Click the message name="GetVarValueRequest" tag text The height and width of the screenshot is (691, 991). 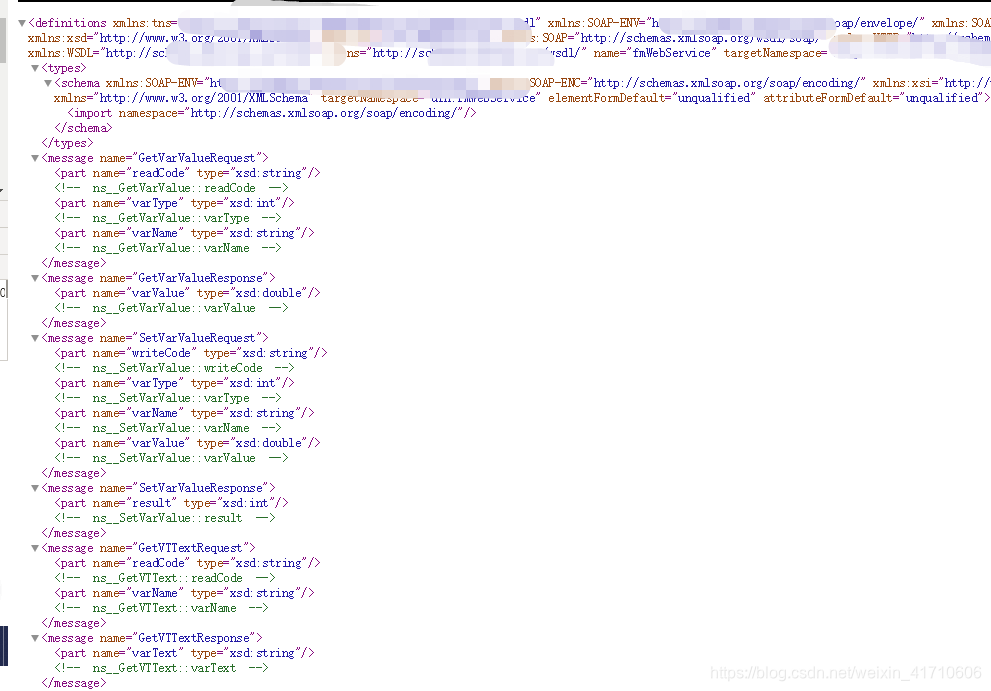(155, 158)
